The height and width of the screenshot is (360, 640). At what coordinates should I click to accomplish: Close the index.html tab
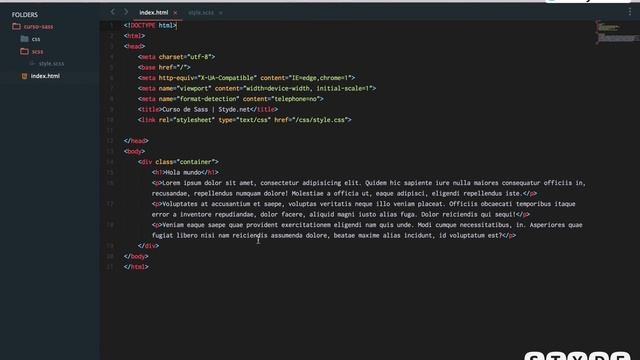[x=175, y=13]
